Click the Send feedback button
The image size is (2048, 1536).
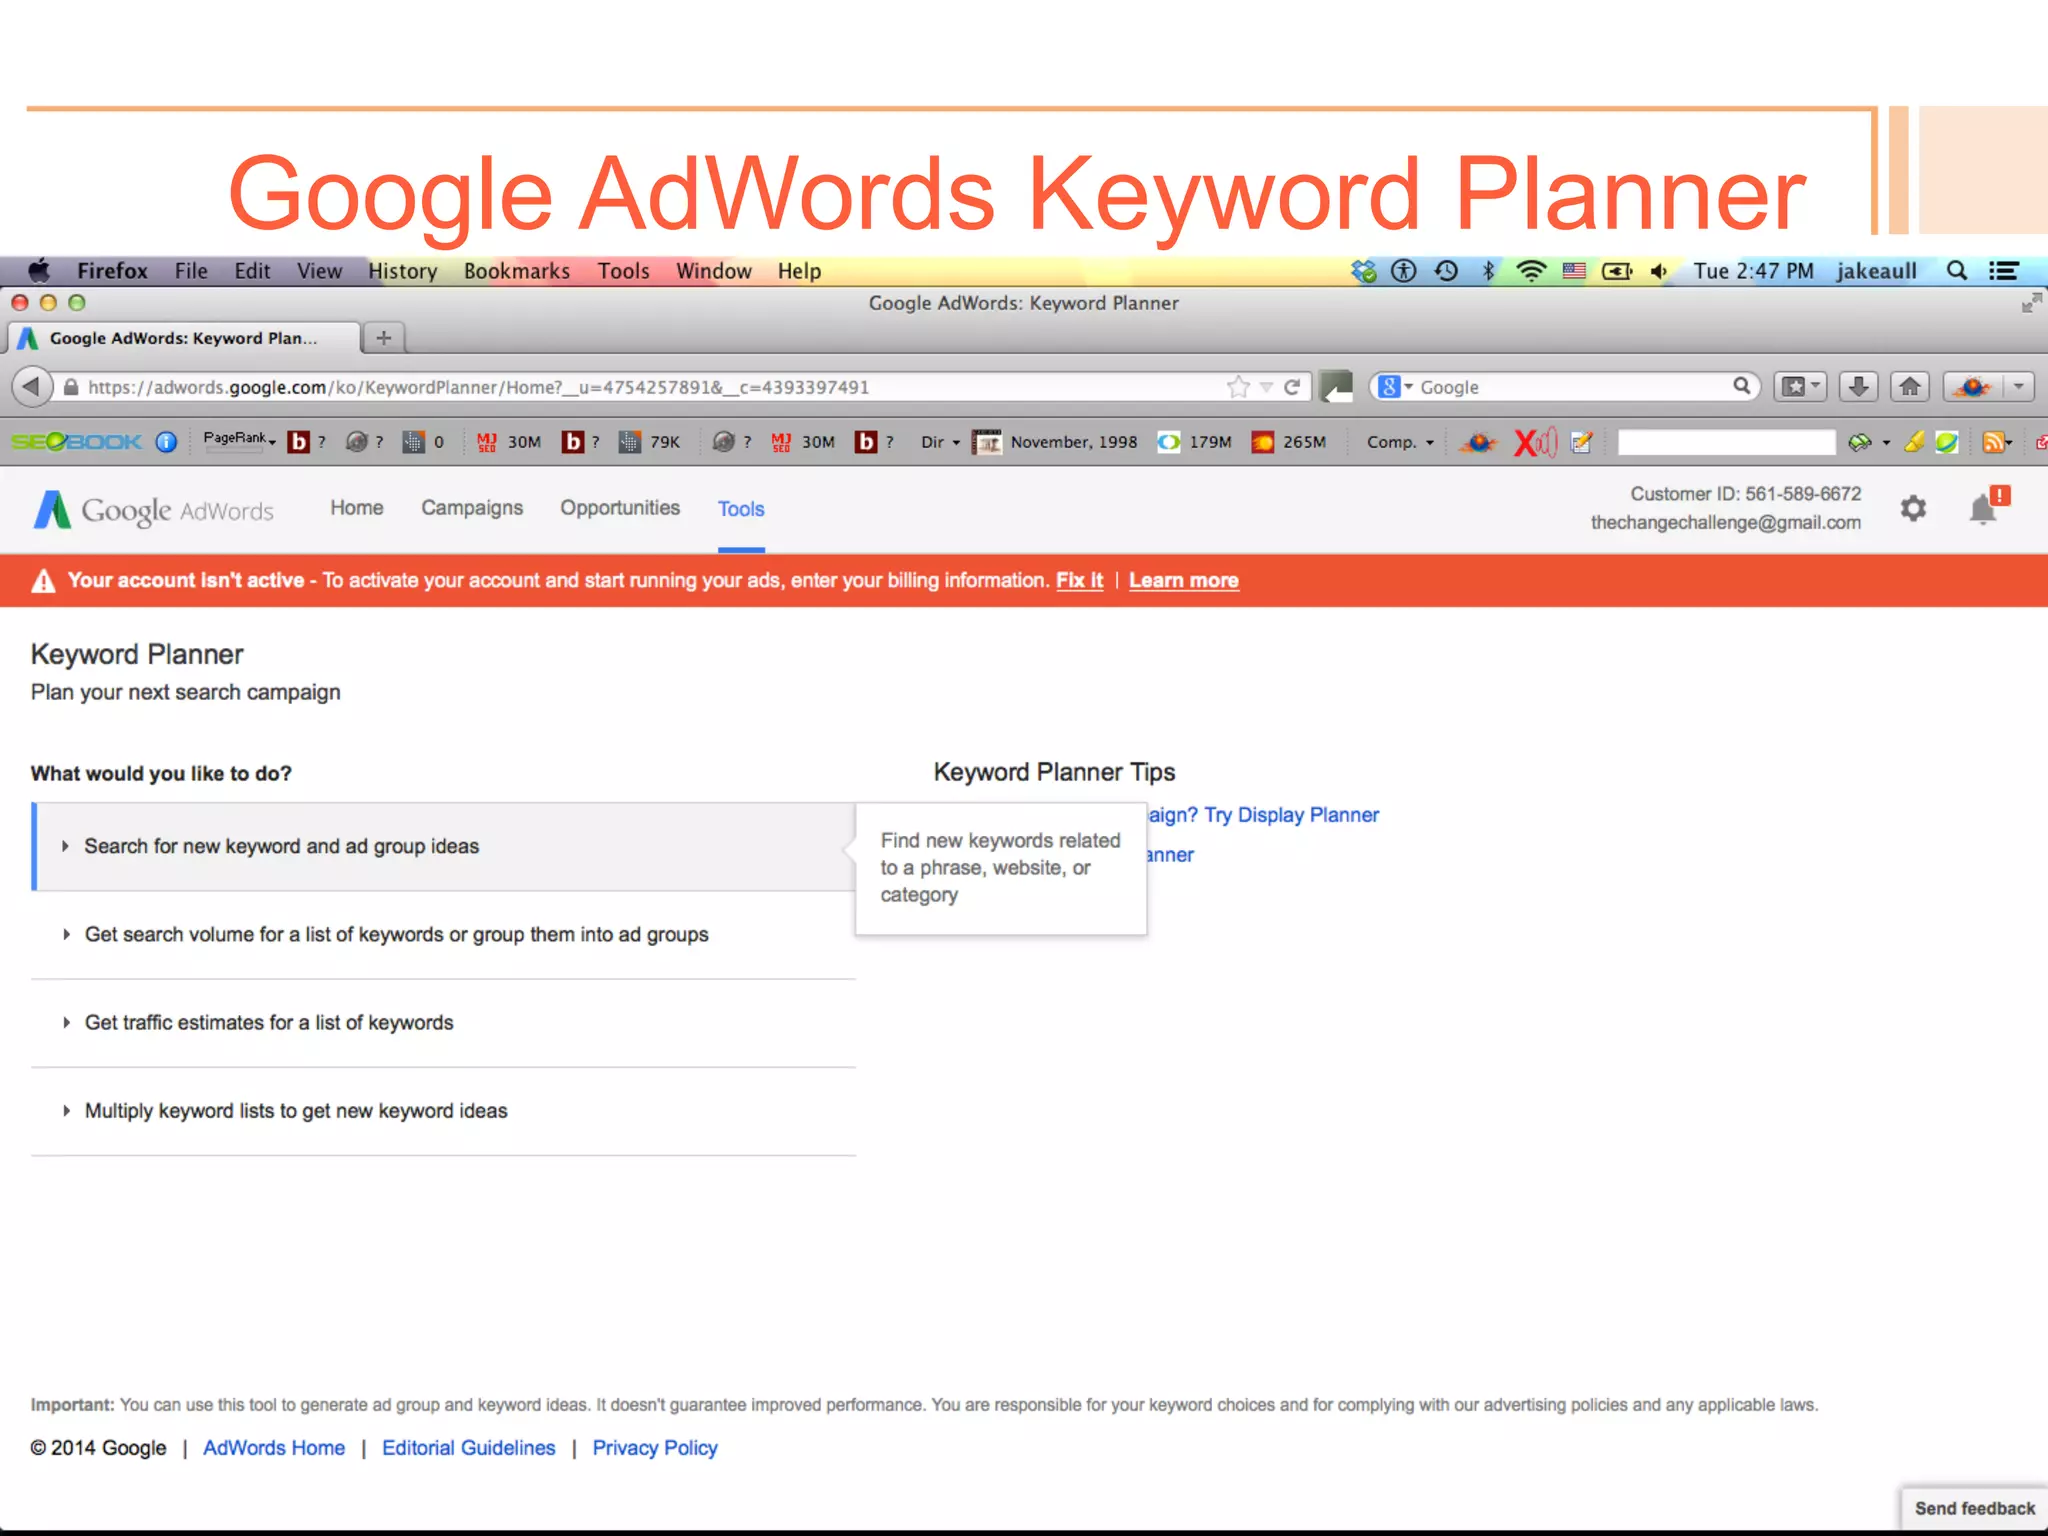tap(1974, 1508)
